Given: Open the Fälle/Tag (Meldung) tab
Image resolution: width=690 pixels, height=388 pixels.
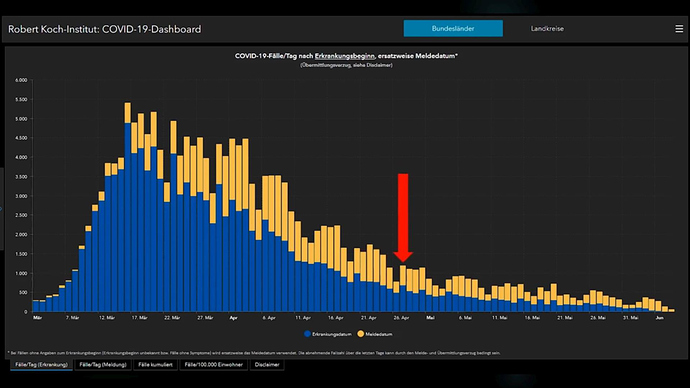Looking at the screenshot, I should coord(103,365).
